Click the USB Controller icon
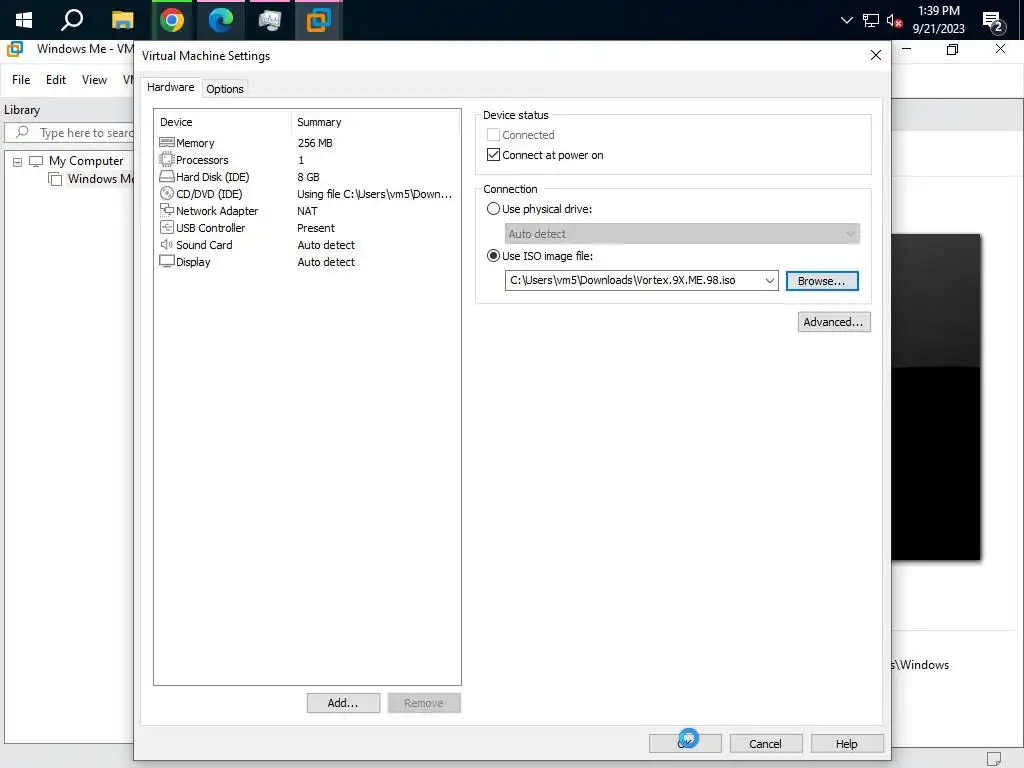The width and height of the screenshot is (1024, 768). [x=167, y=227]
